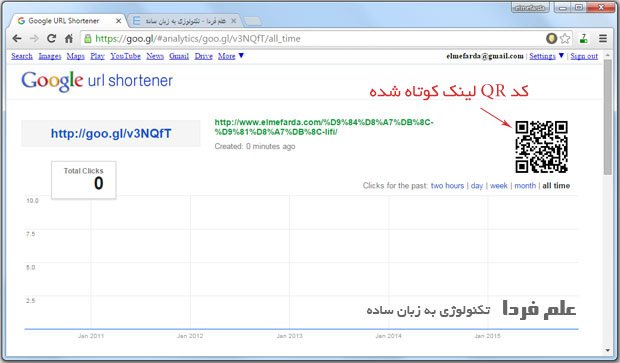This screenshot has height=363, width=620.
Task: Expand the More dropdown arrow
Action: click(x=241, y=56)
